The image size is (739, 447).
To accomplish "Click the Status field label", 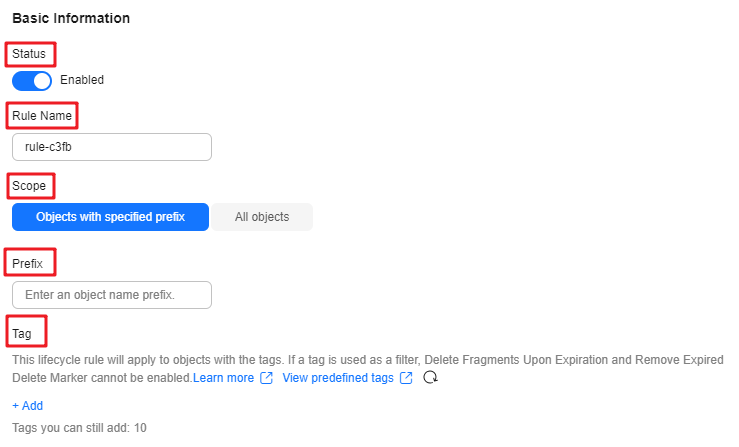I will (29, 54).
